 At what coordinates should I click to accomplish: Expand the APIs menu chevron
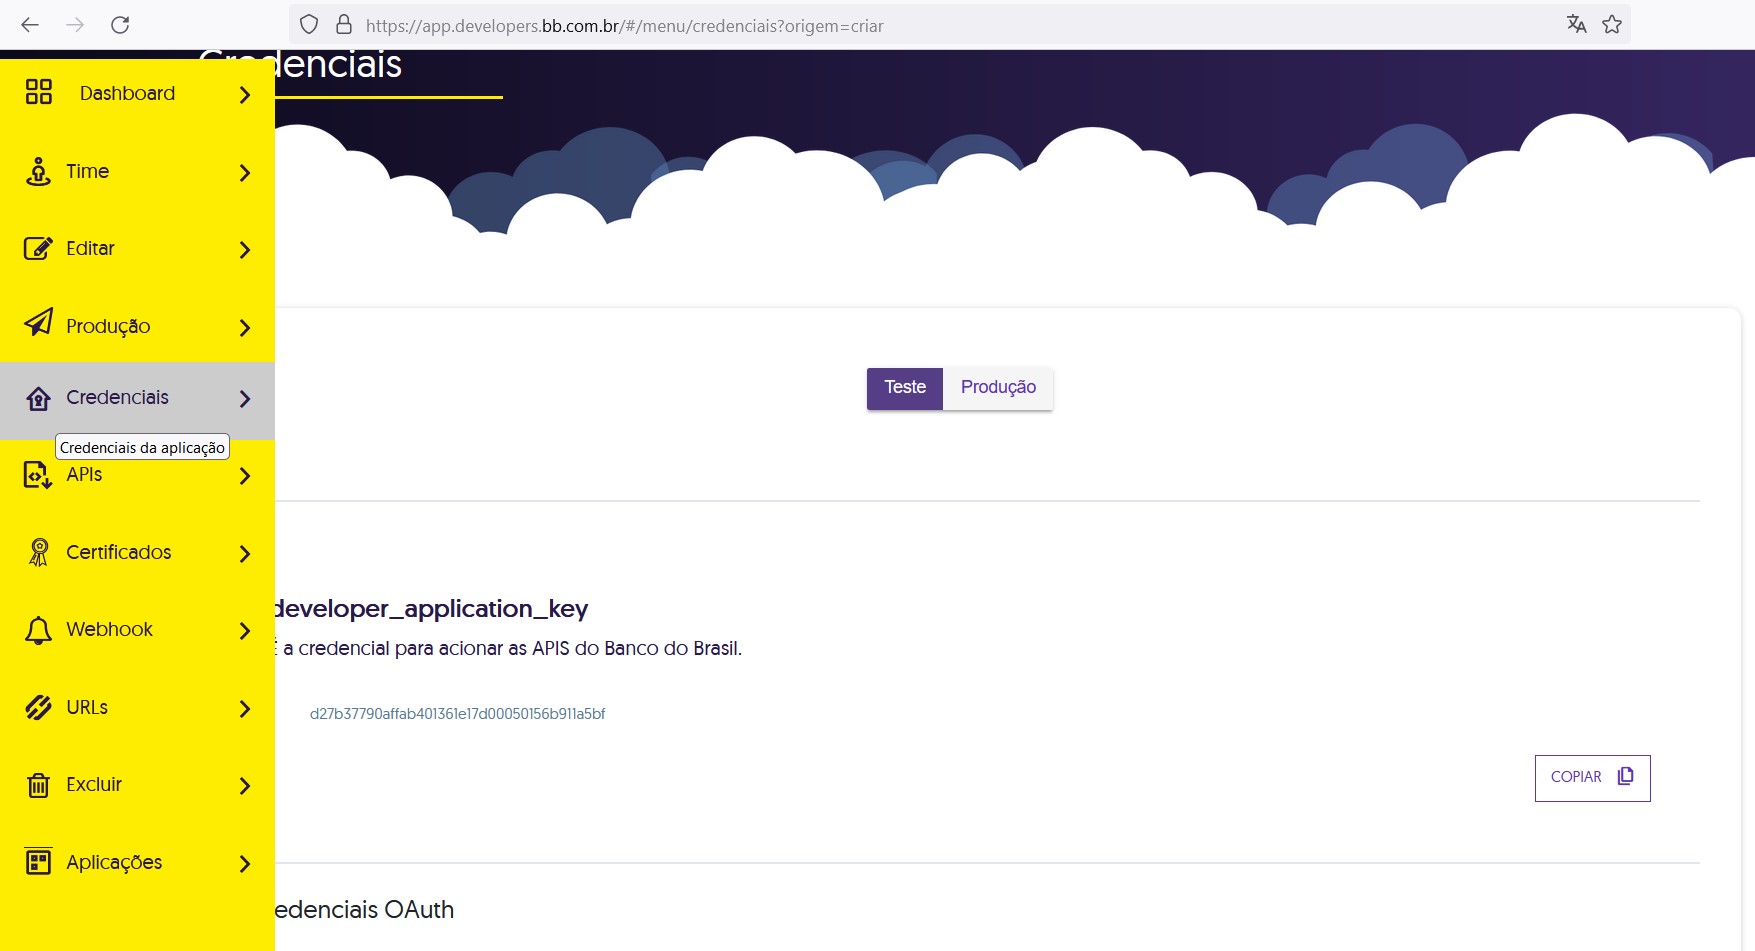245,477
